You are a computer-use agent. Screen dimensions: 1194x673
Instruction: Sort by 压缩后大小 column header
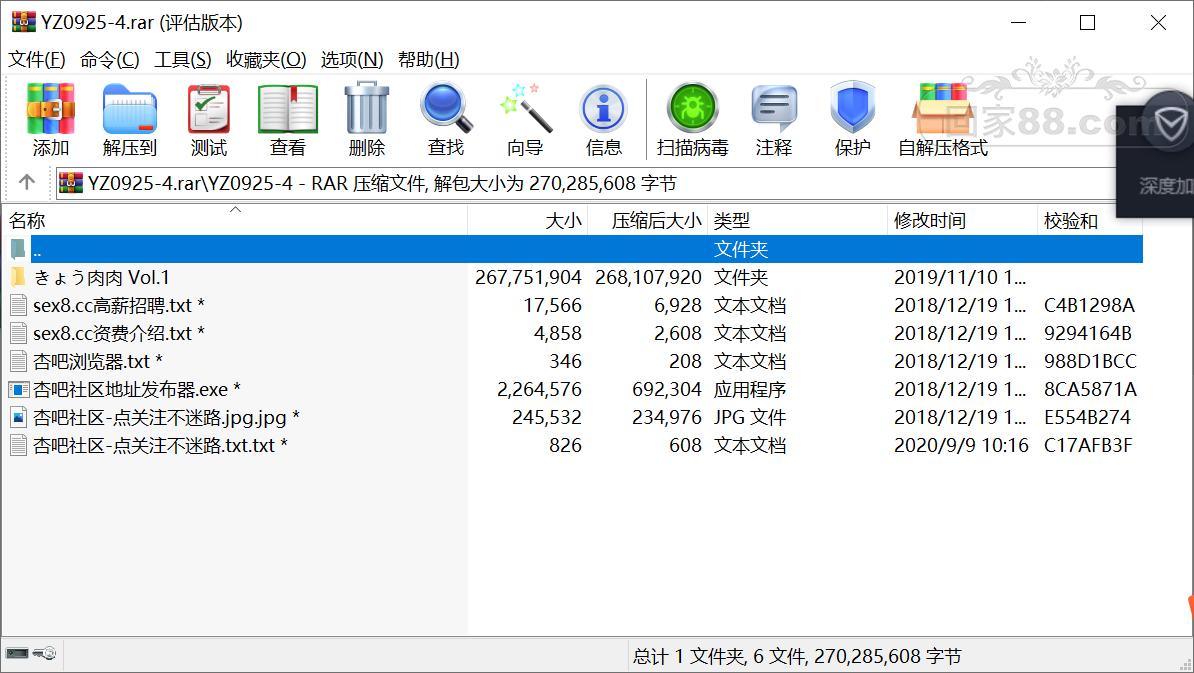click(648, 221)
